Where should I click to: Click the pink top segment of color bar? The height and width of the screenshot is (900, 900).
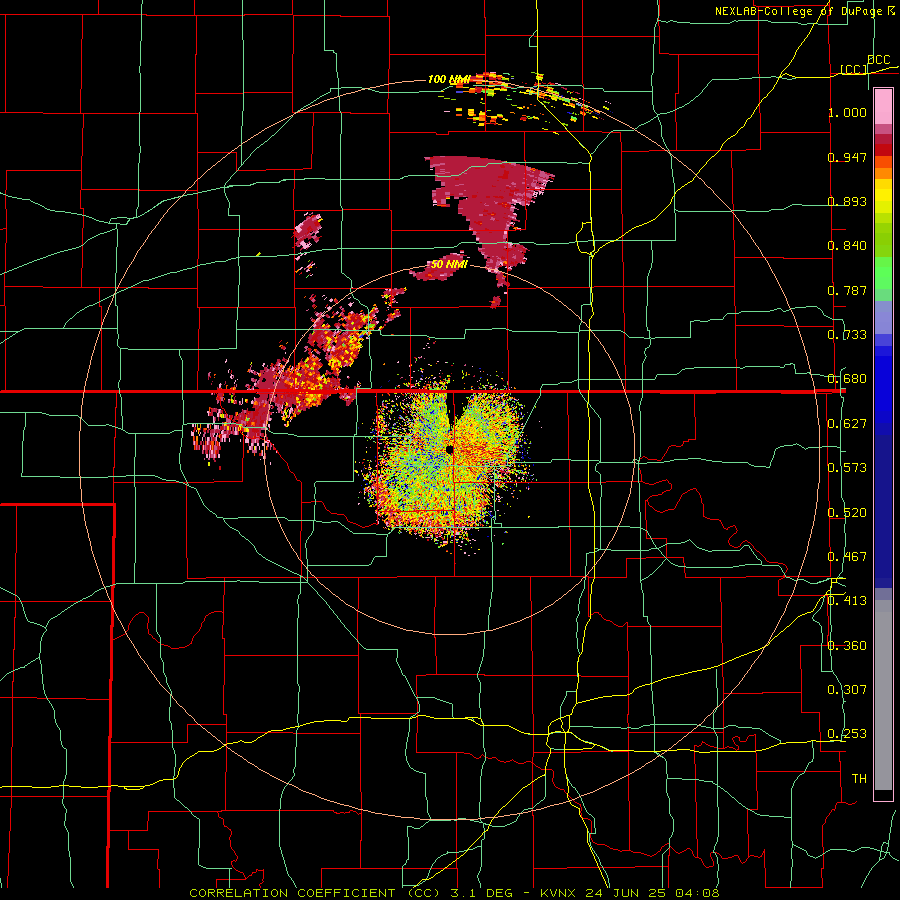[883, 107]
